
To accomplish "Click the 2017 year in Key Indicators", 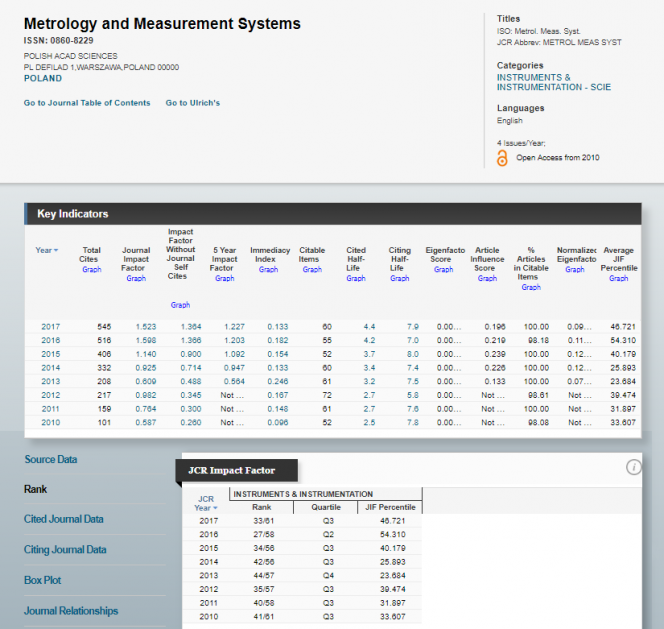I will click(50, 327).
